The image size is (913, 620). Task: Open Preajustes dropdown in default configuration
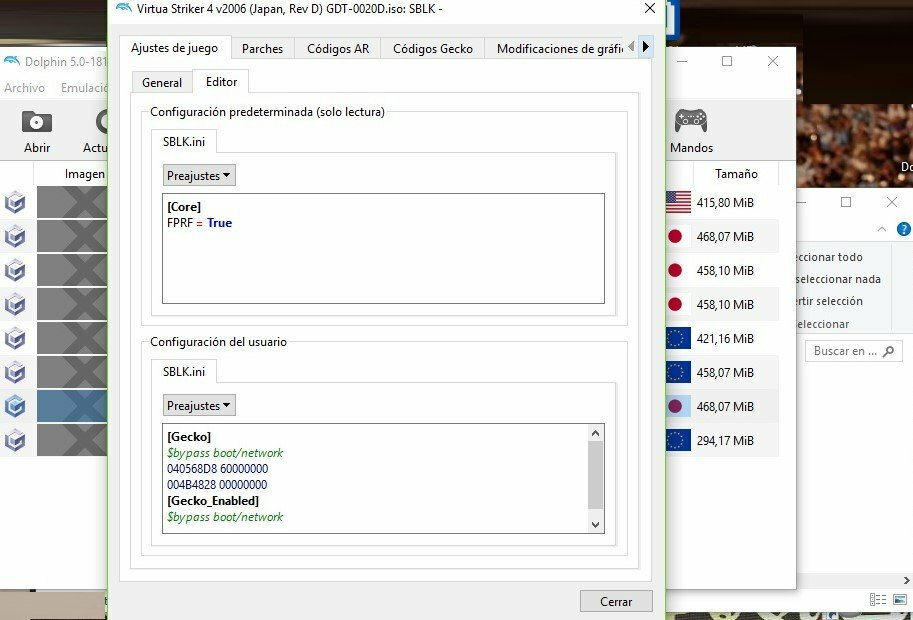click(x=199, y=175)
